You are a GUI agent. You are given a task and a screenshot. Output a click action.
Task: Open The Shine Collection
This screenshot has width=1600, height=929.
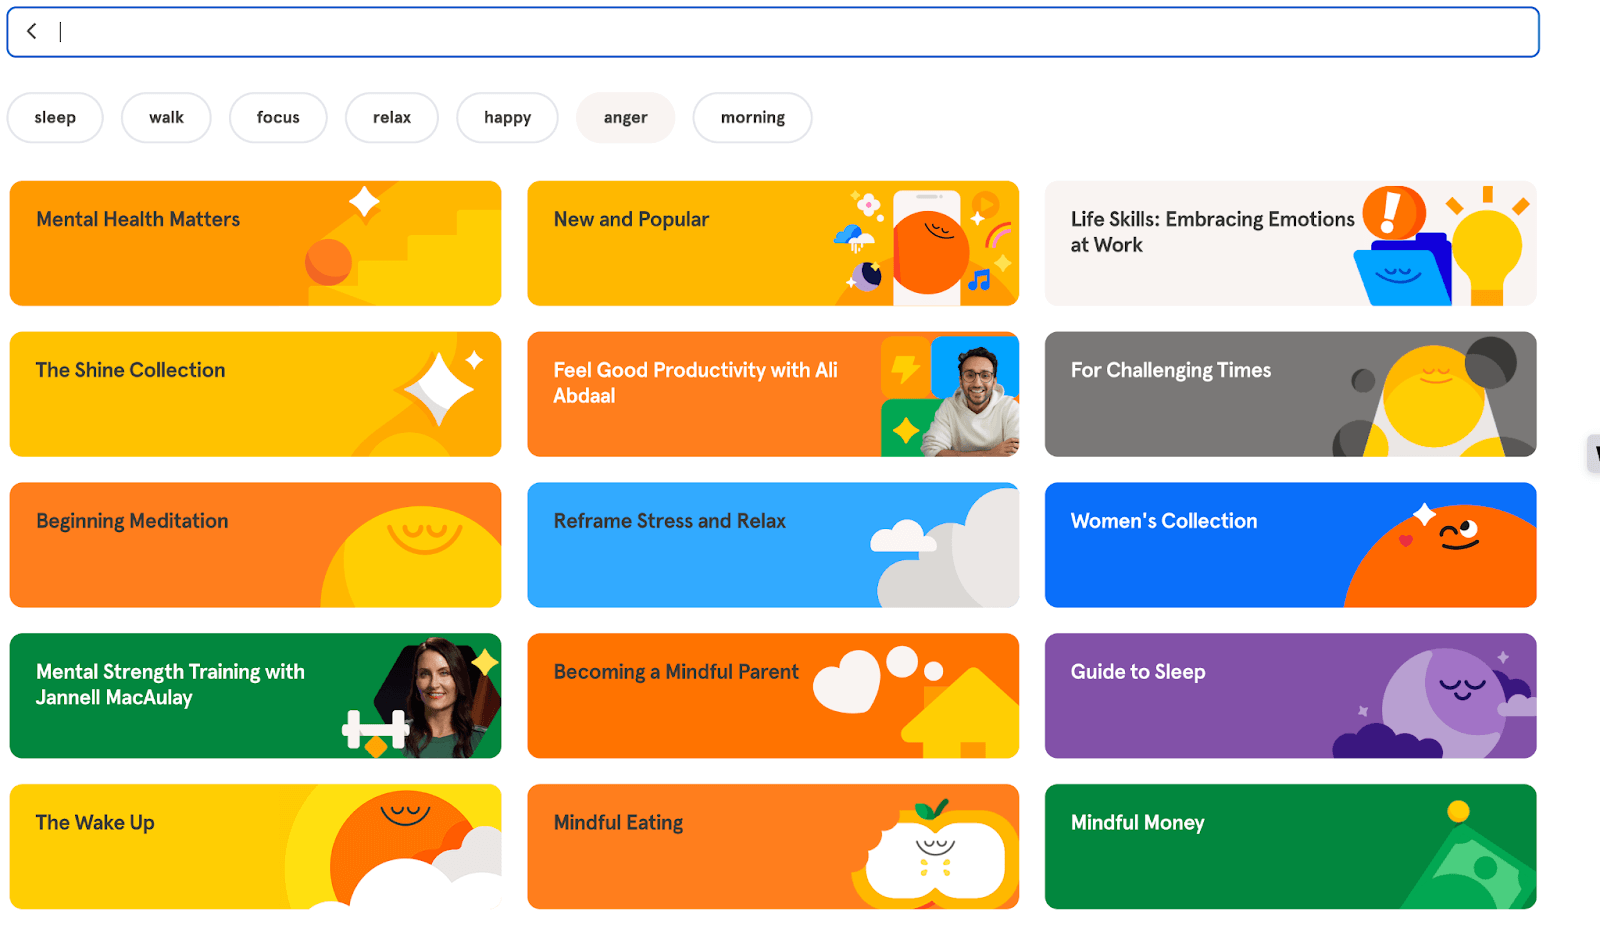pos(255,394)
